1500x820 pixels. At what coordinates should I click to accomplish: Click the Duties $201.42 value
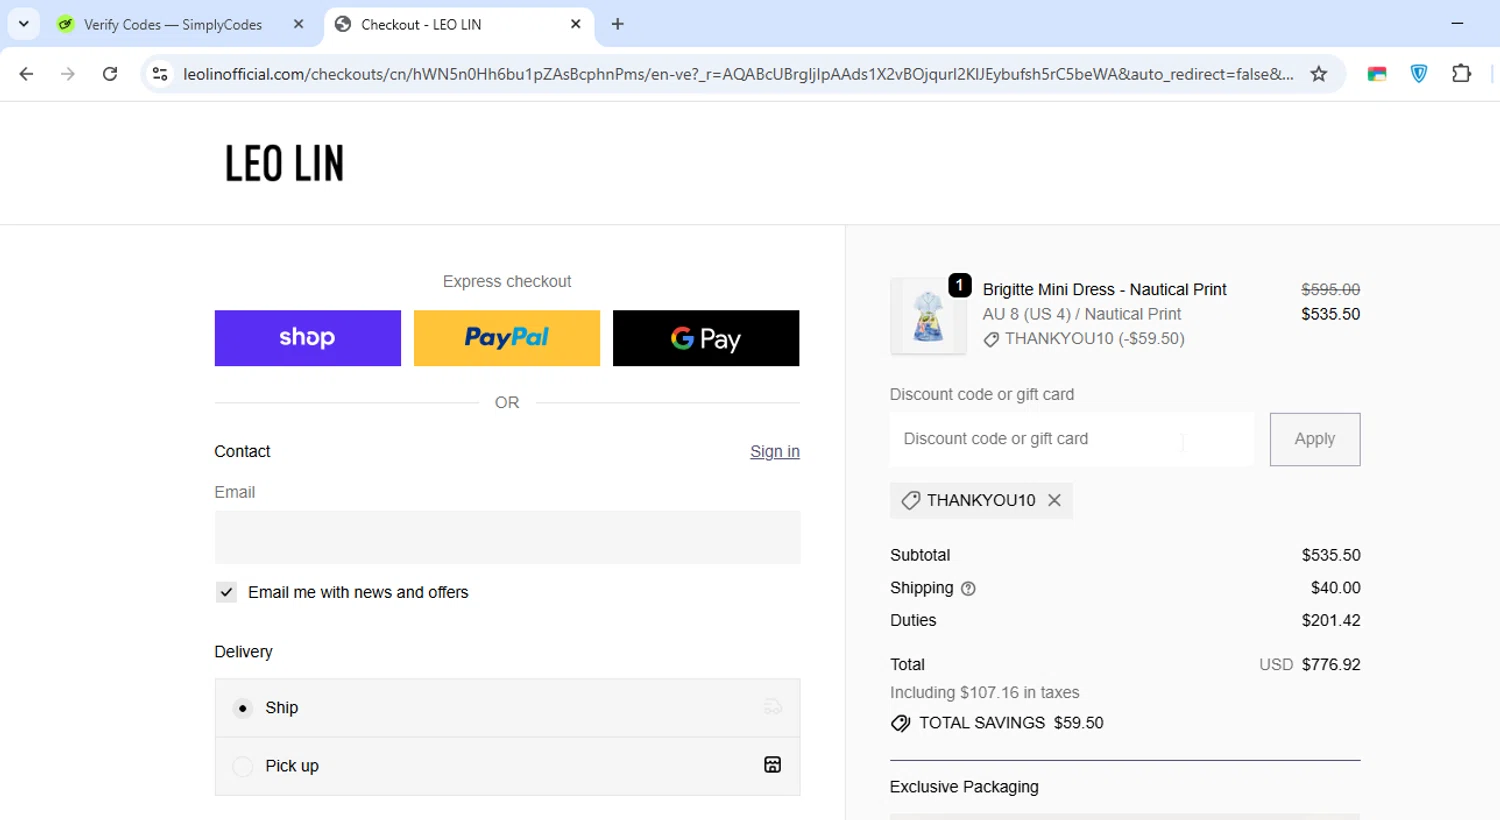[x=1331, y=620]
